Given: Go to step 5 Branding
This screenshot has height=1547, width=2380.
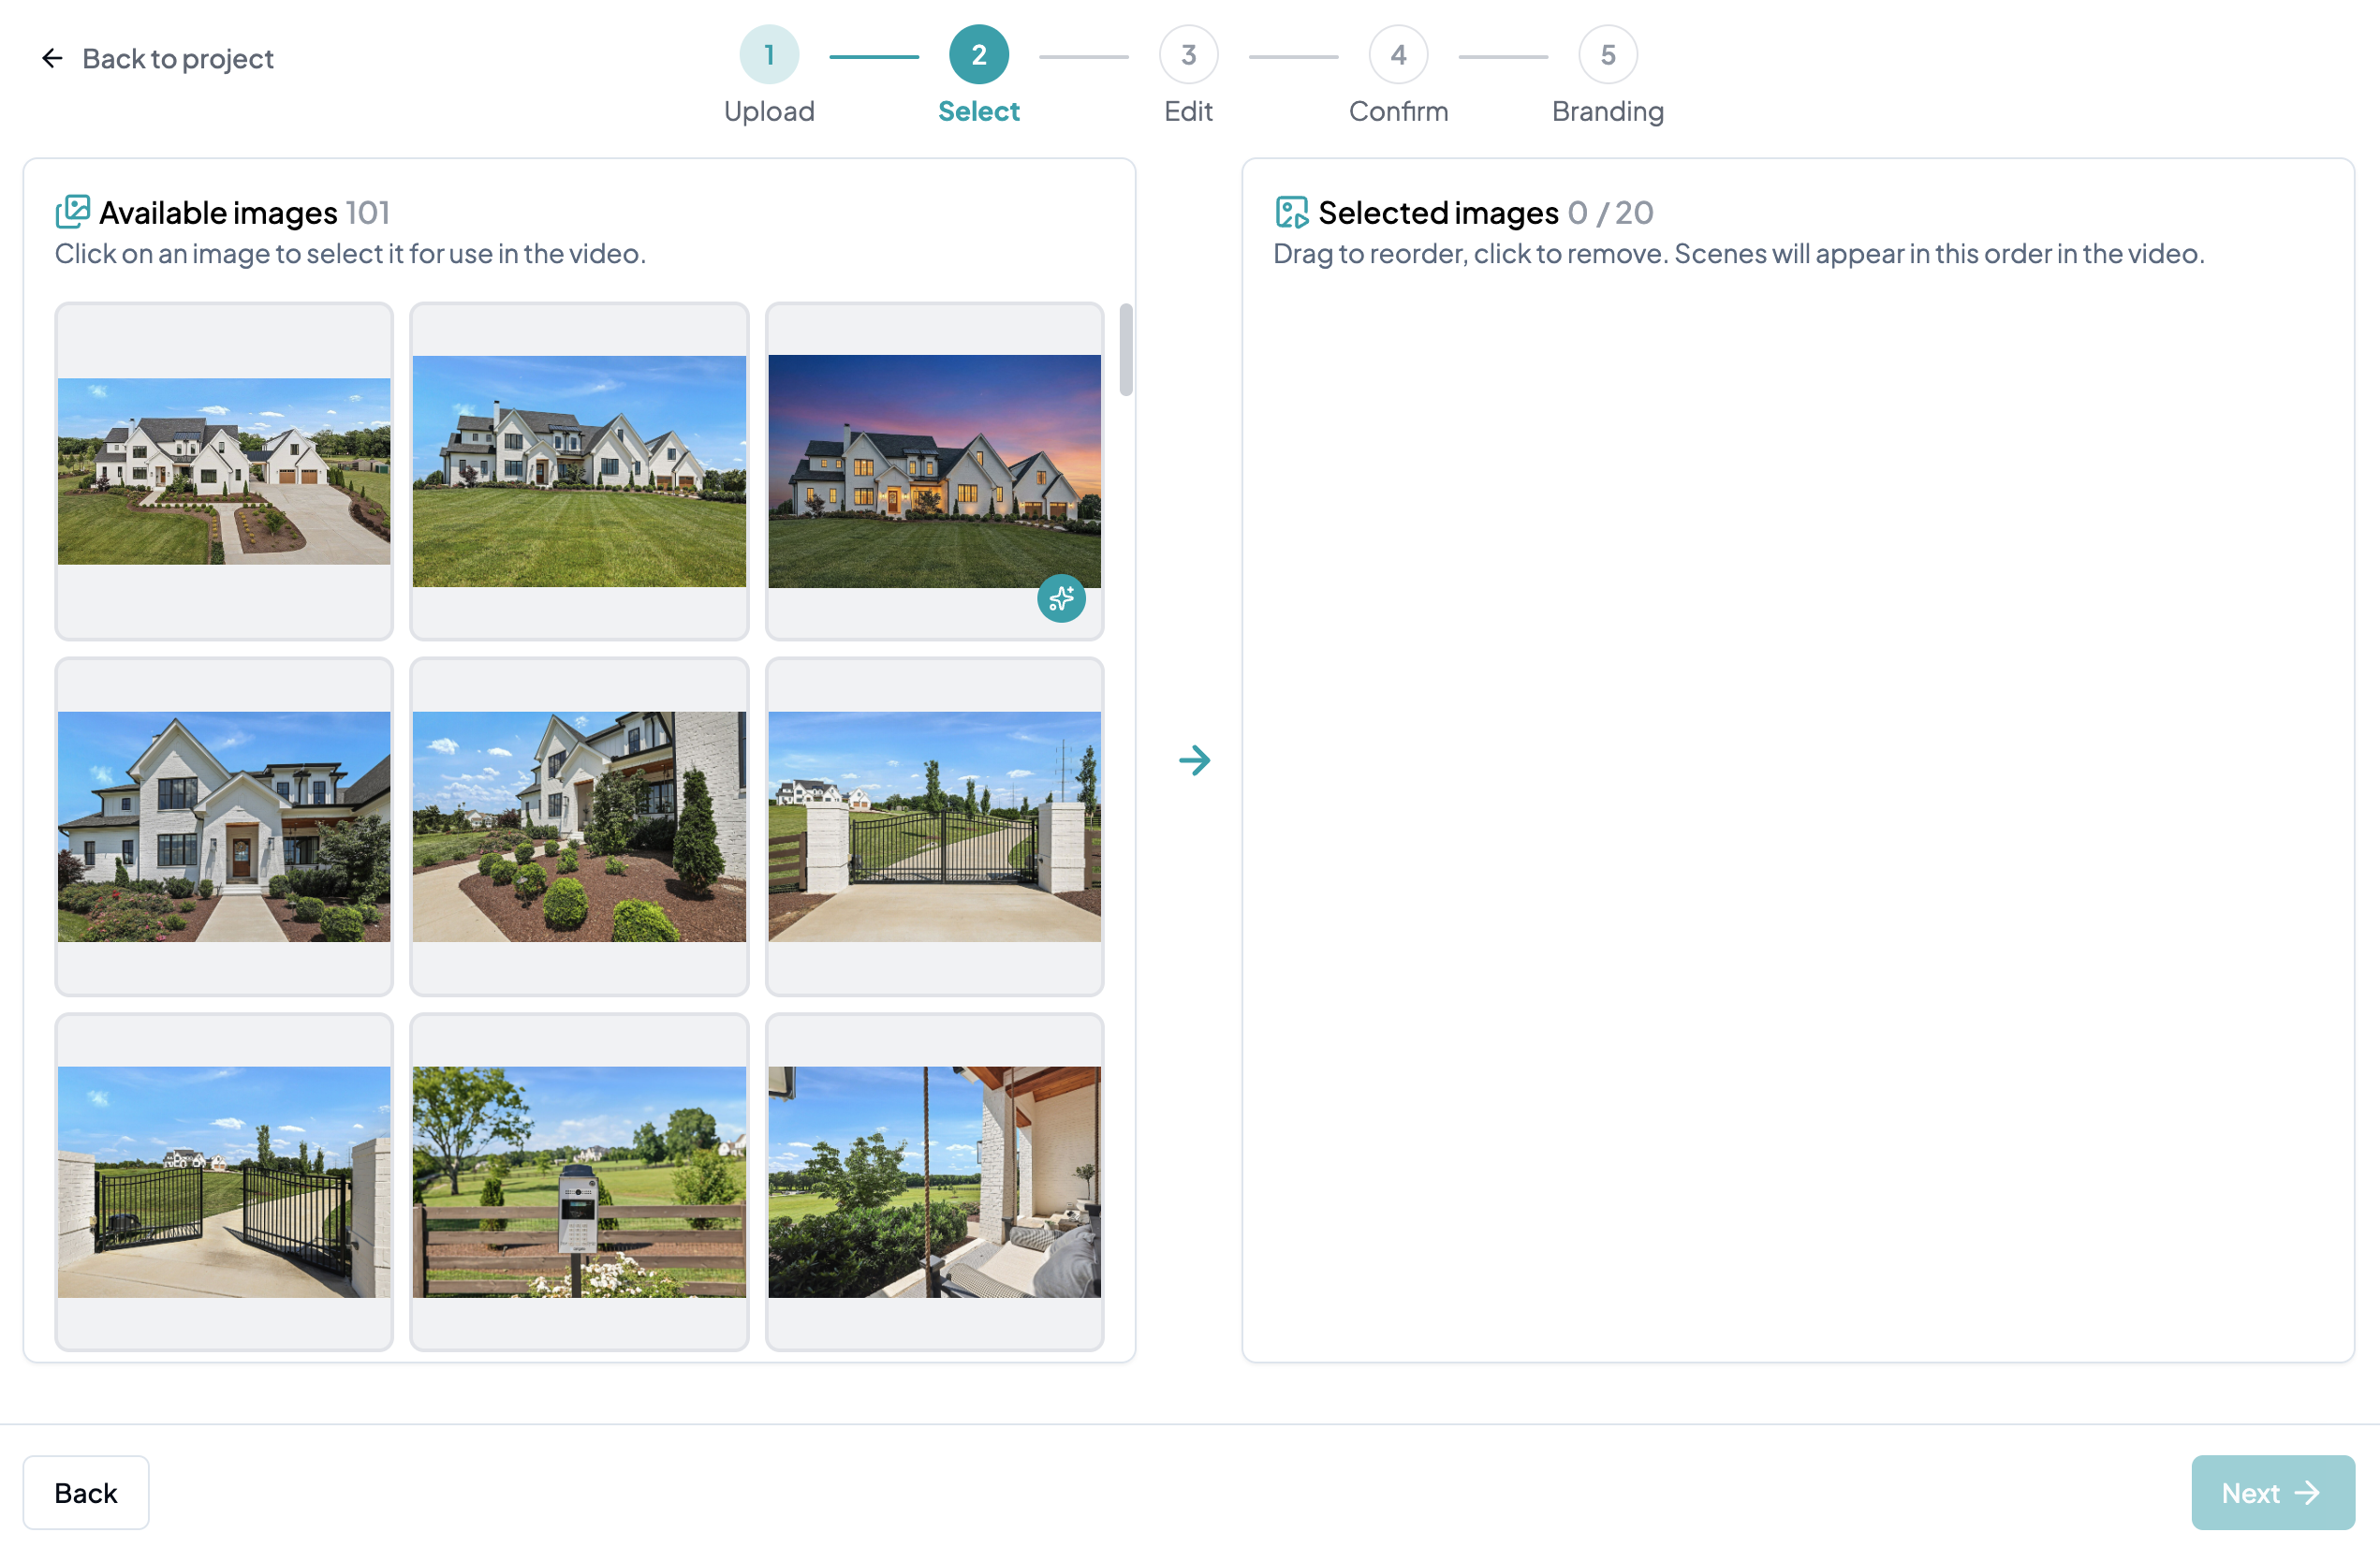Looking at the screenshot, I should click(x=1607, y=55).
